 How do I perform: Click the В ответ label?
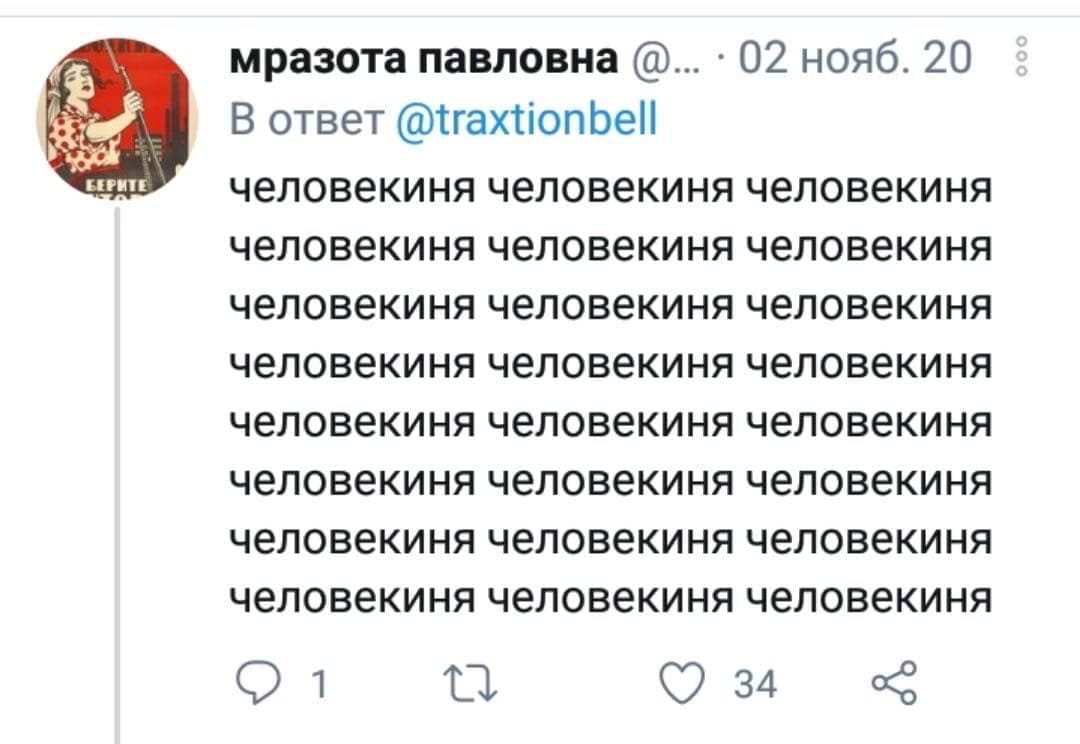pyautogui.click(x=307, y=119)
